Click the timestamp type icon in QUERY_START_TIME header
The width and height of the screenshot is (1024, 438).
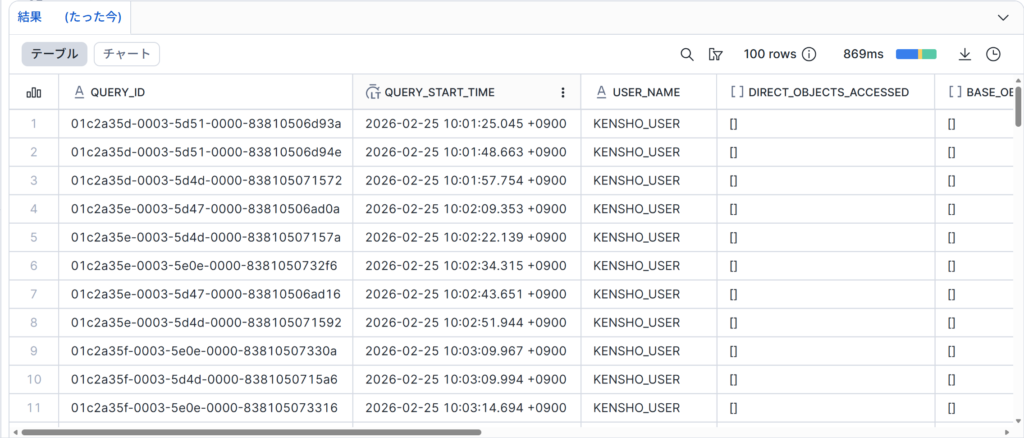tap(372, 92)
